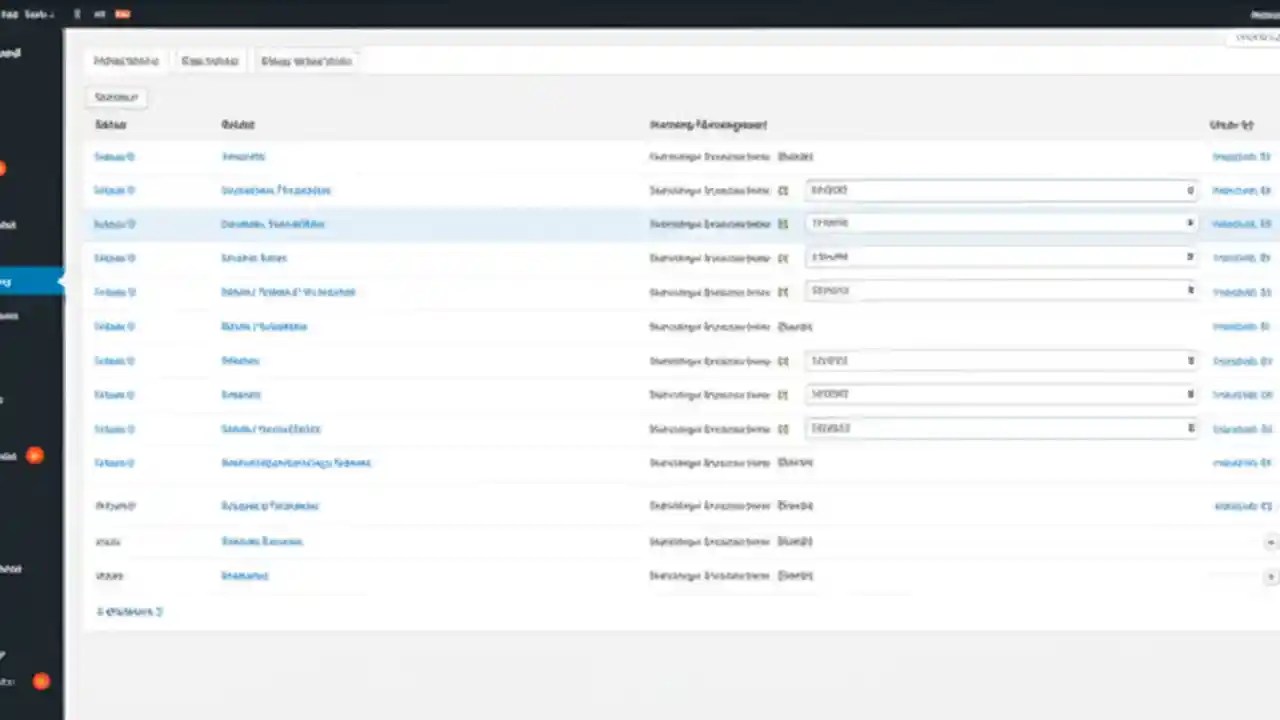Click the home icon in the top navigation bar
This screenshot has height=720, width=1280.
click(x=77, y=14)
